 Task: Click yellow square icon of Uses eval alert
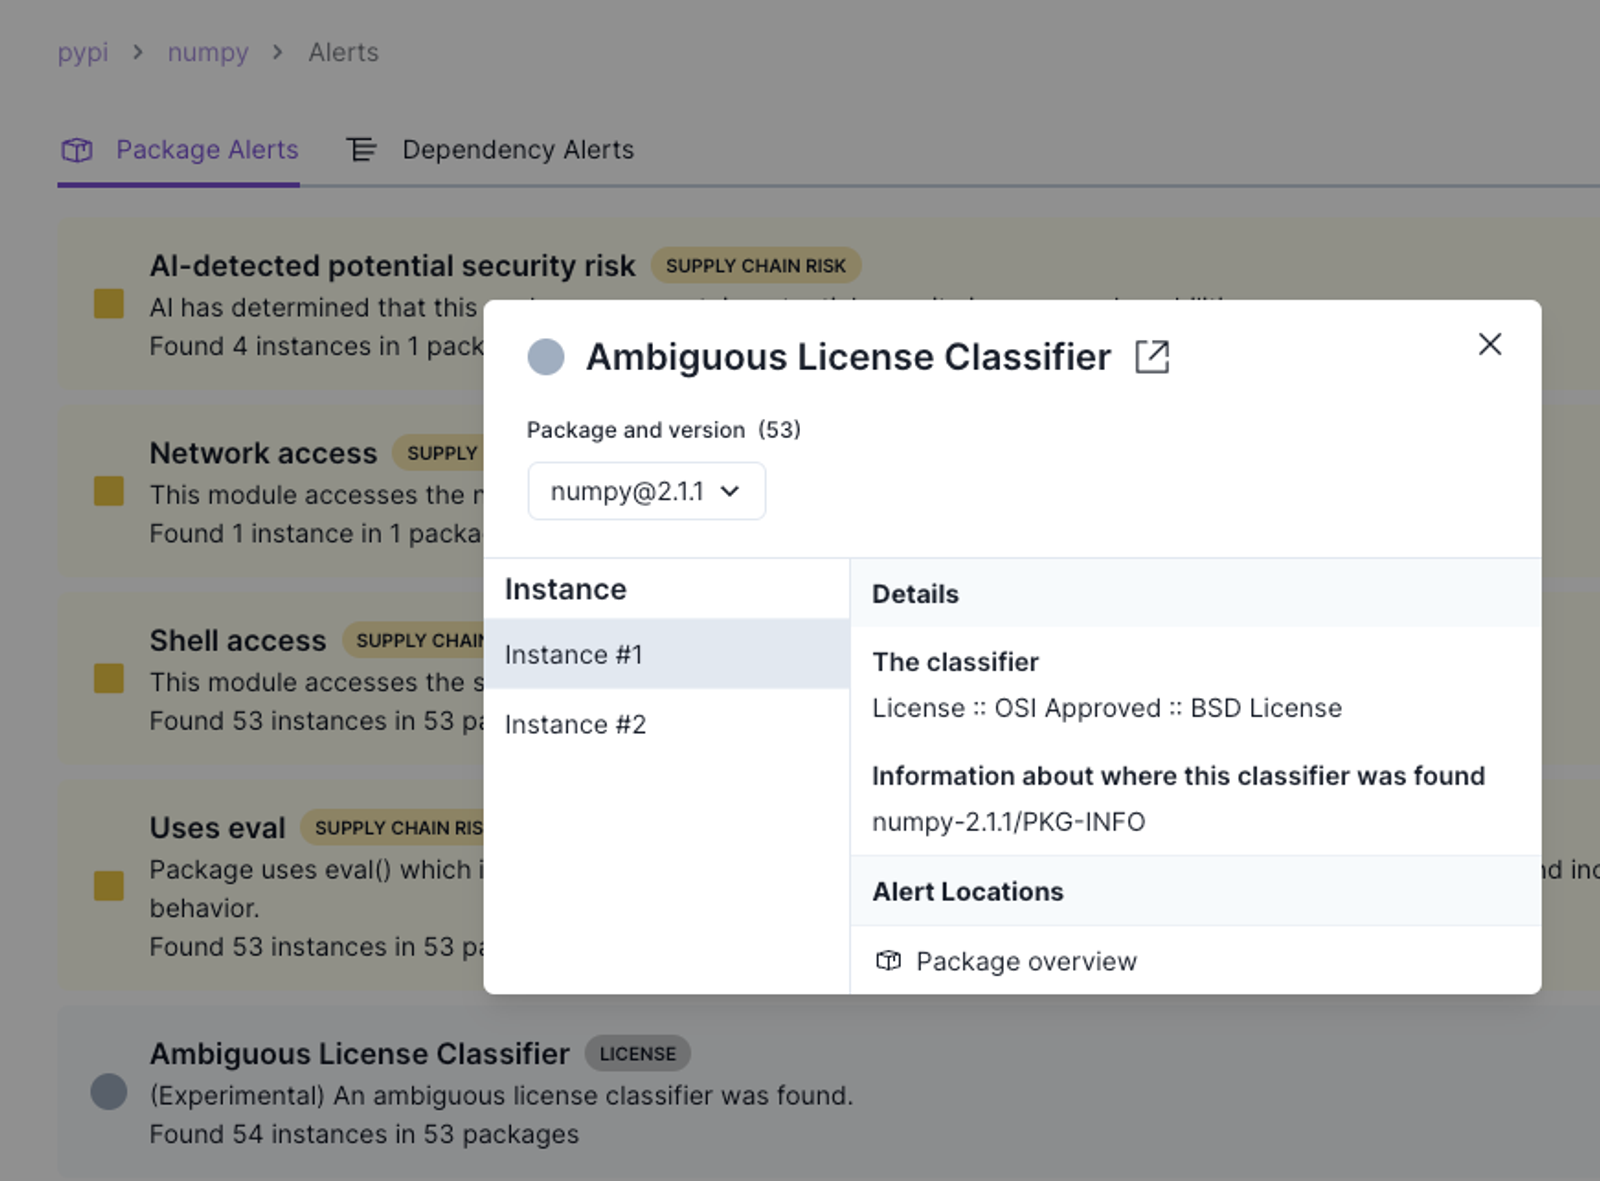tap(109, 885)
